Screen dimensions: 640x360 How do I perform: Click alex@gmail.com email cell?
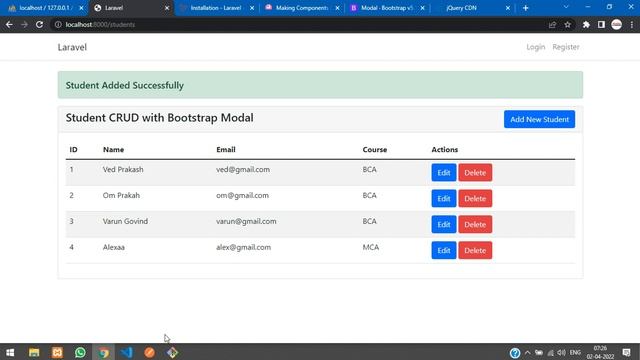[x=243, y=247]
